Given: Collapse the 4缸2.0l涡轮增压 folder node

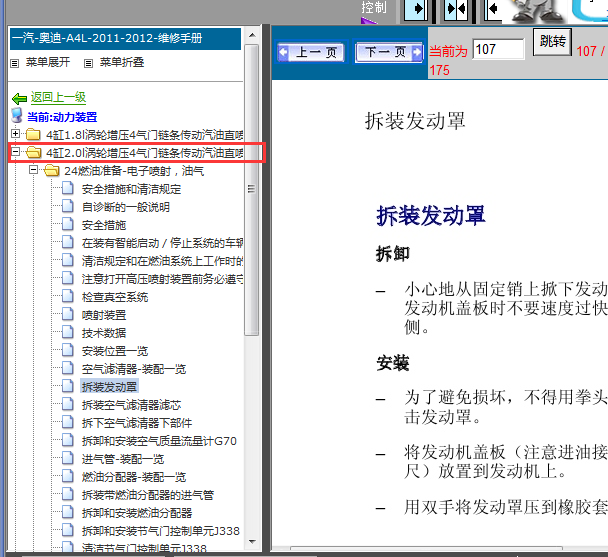Looking at the screenshot, I should [16, 152].
